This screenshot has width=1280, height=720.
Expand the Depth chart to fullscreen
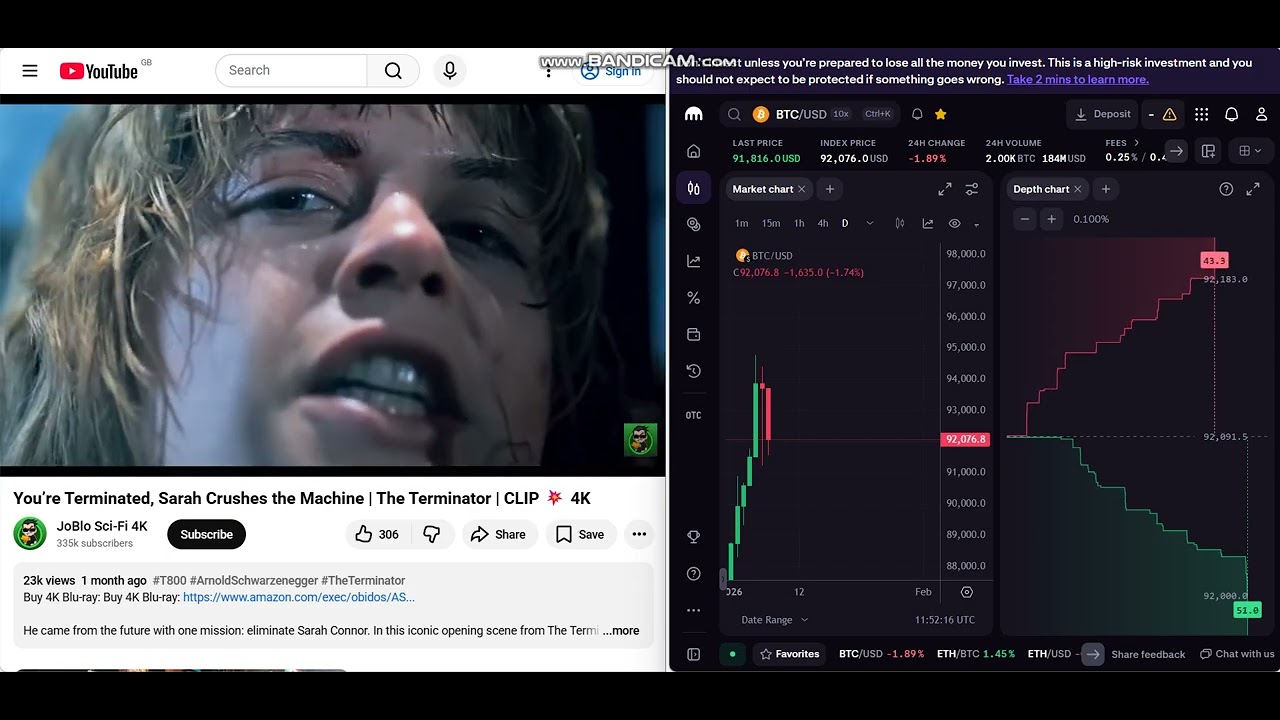1253,189
